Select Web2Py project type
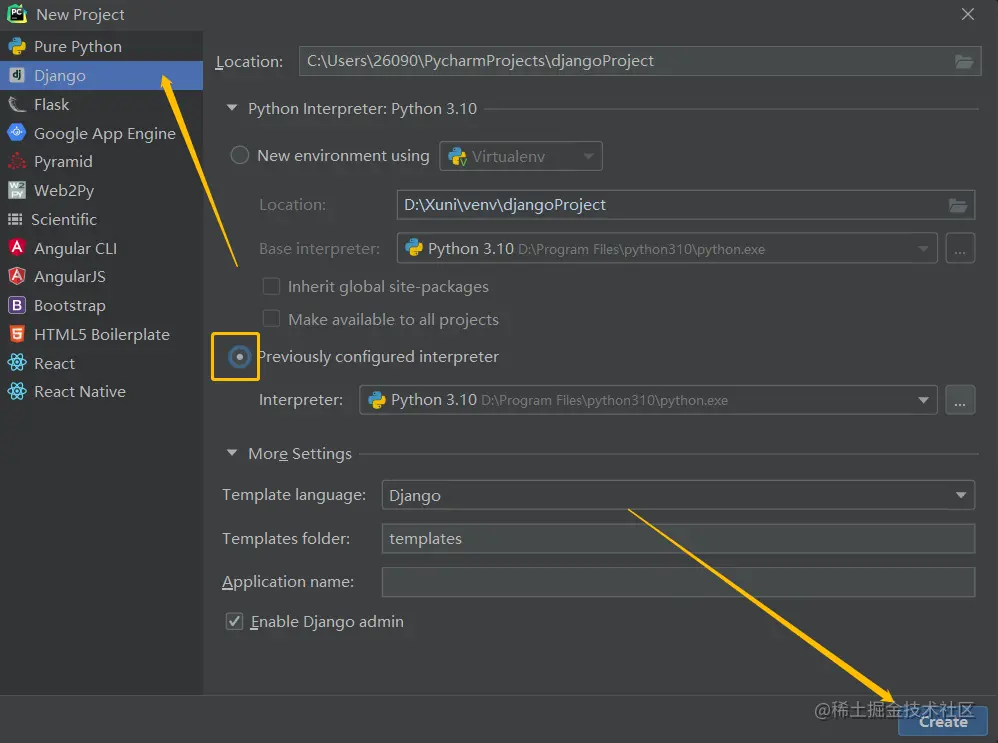998x743 pixels. click(x=101, y=190)
